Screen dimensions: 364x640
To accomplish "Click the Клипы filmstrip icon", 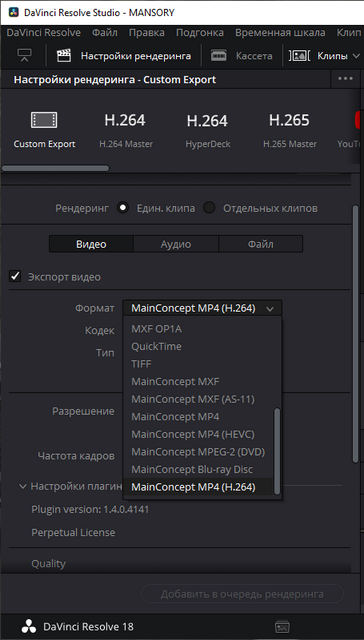I will click(x=300, y=56).
